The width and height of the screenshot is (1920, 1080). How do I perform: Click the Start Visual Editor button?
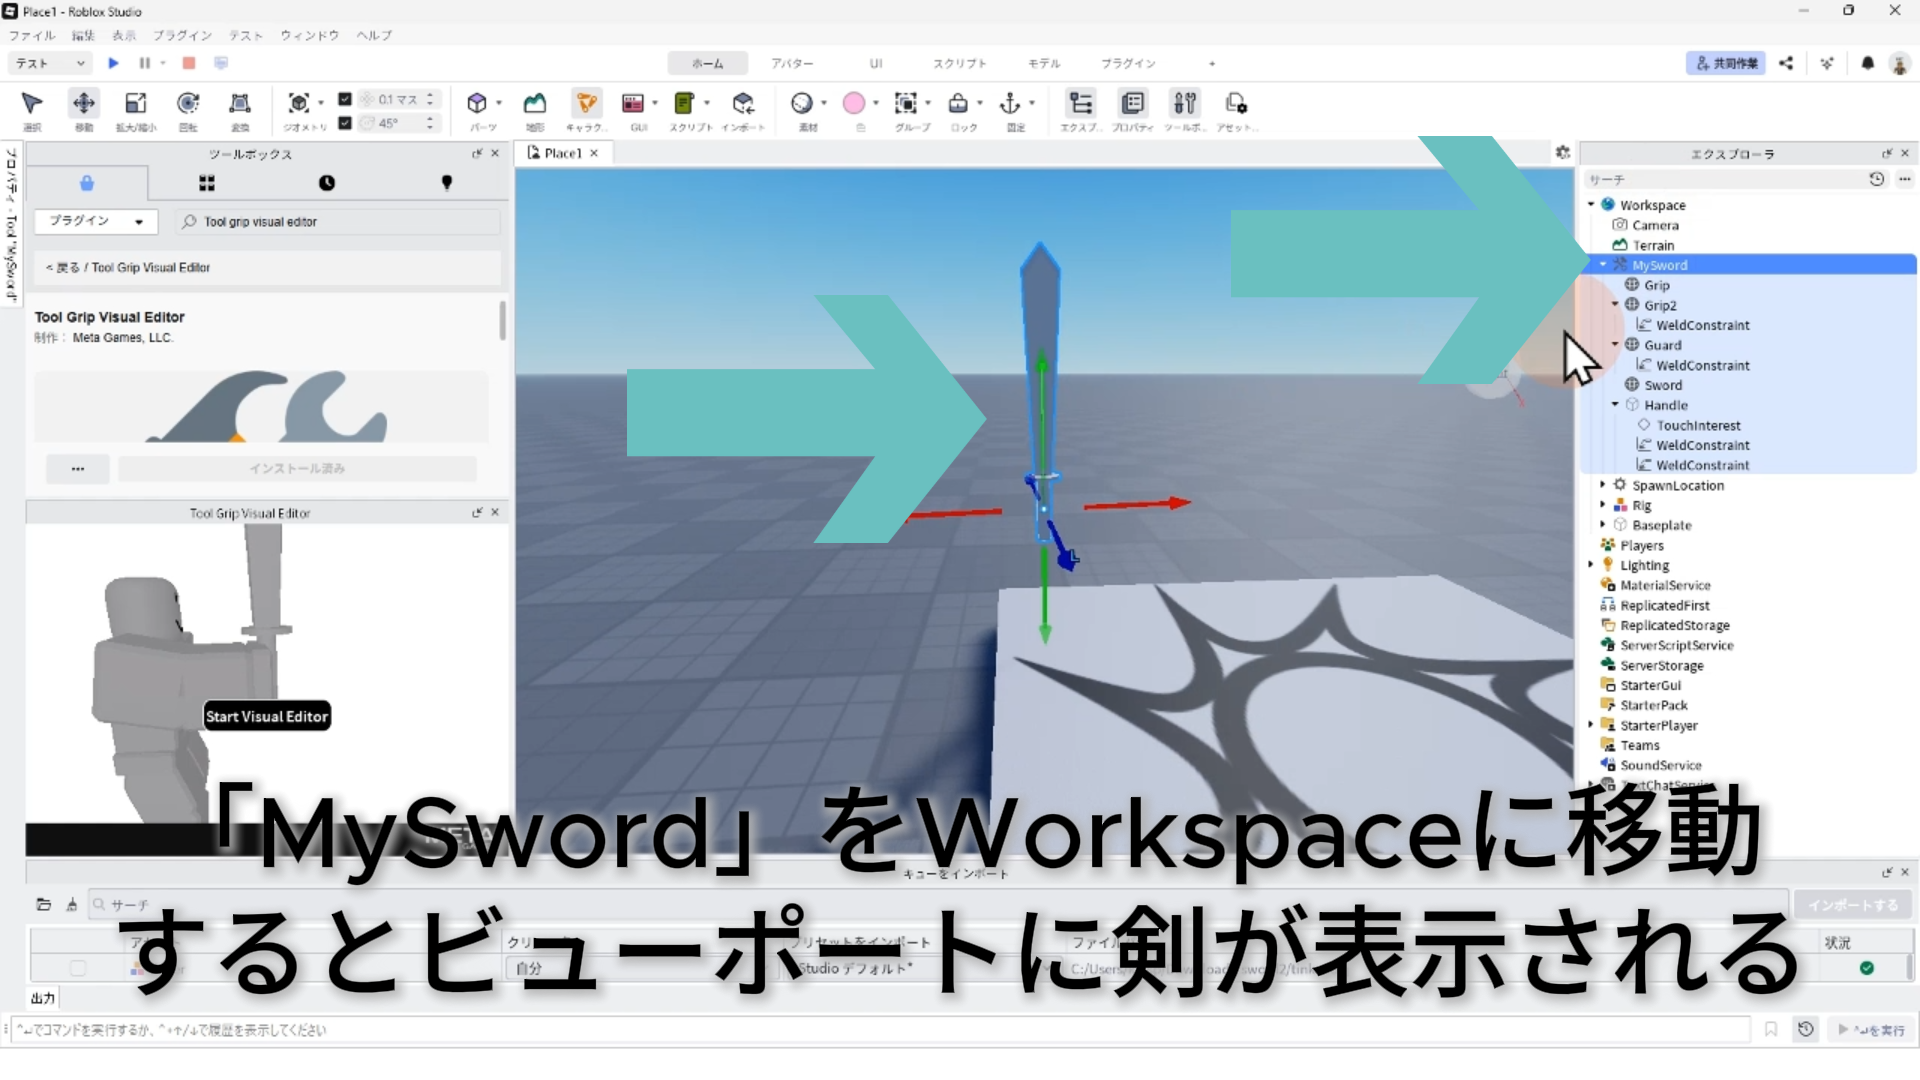click(267, 716)
